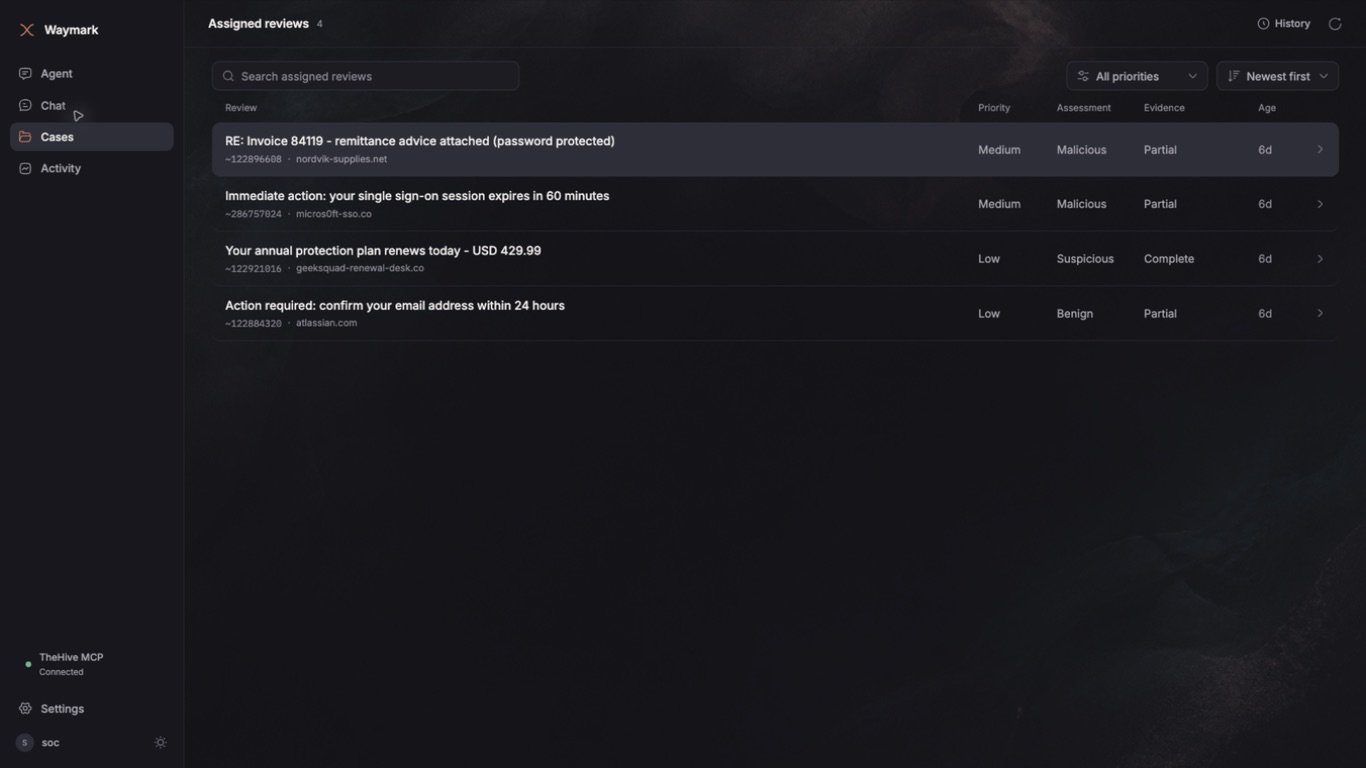The image size is (1366, 768).
Task: Toggle light/dark theme sun icon
Action: 160,743
